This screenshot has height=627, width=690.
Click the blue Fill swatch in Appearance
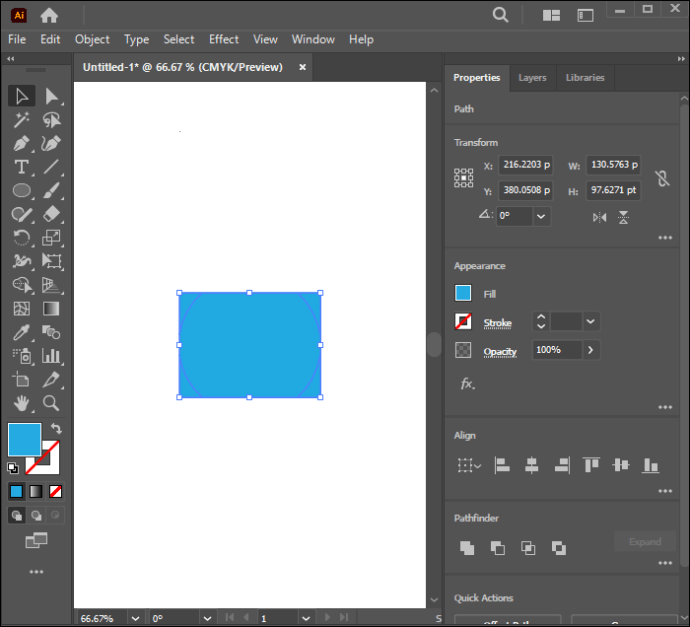click(x=463, y=293)
